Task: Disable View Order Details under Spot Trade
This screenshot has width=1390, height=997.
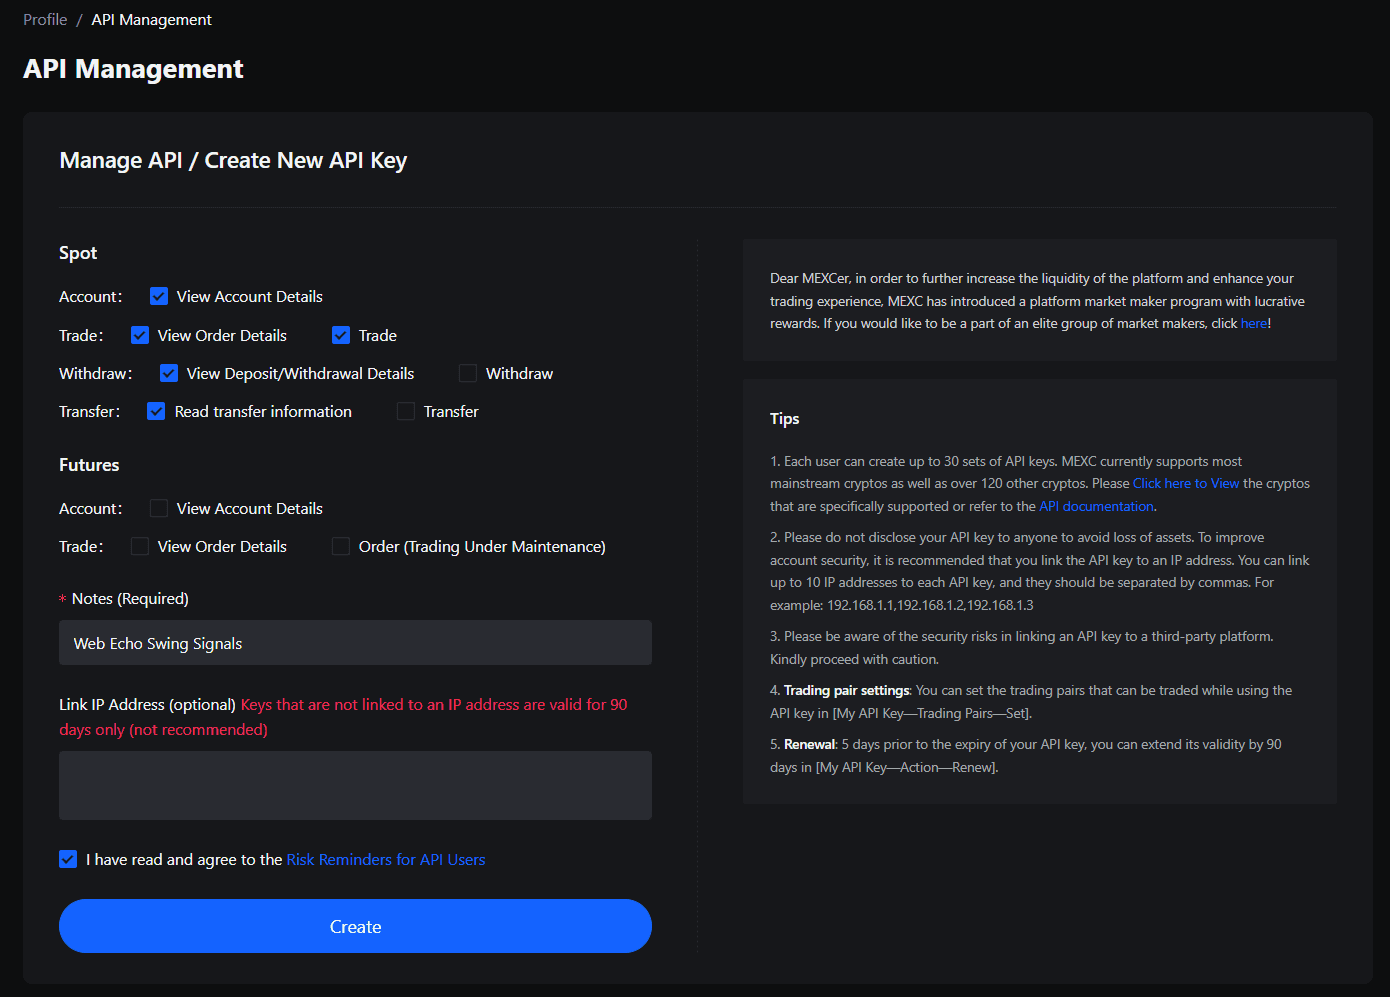Action: click(x=139, y=334)
